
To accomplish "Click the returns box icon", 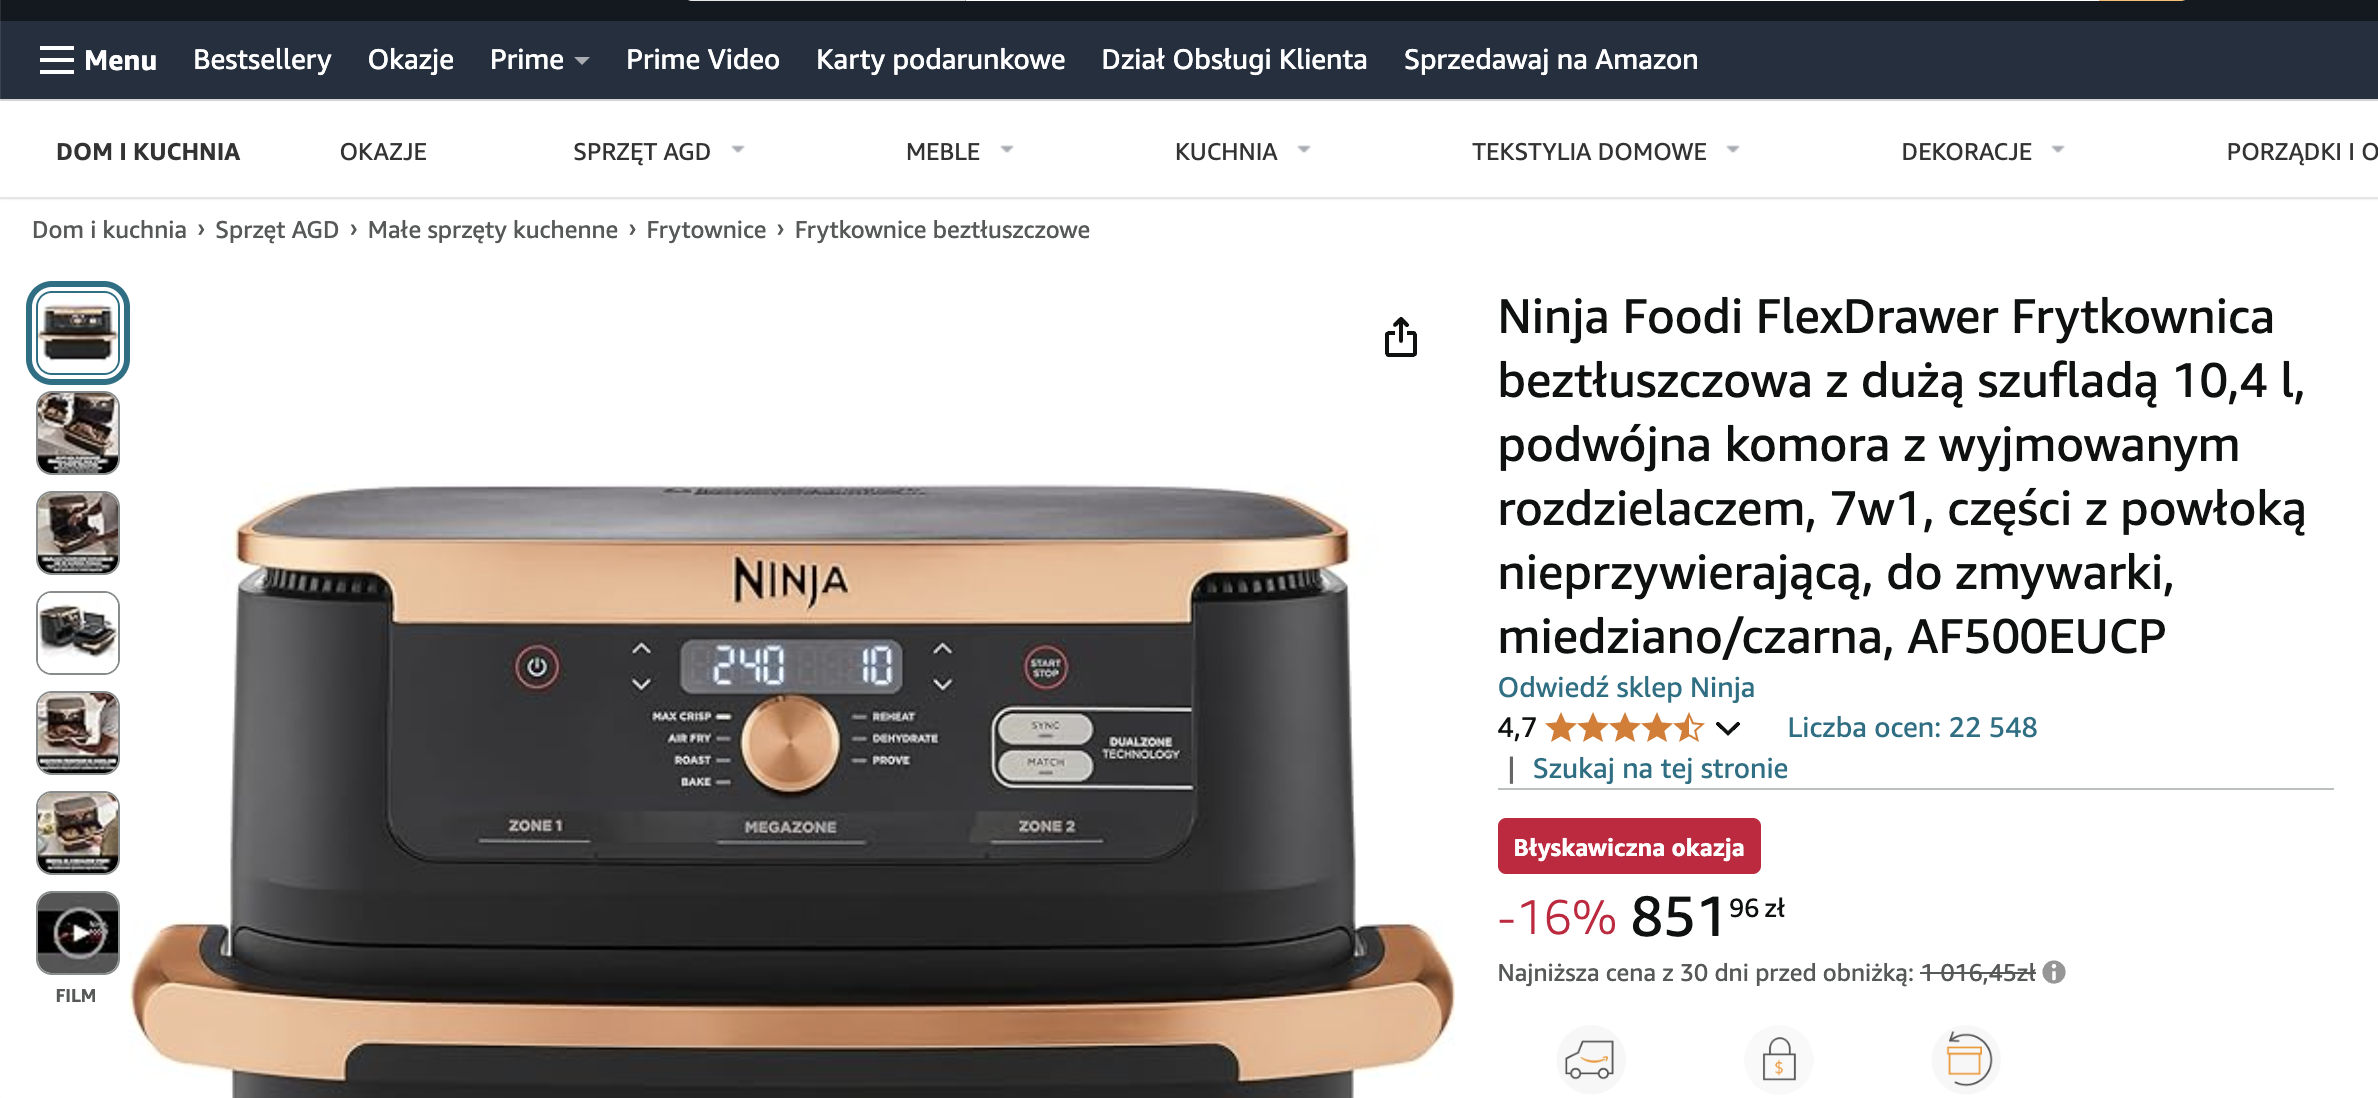I will (x=1965, y=1059).
